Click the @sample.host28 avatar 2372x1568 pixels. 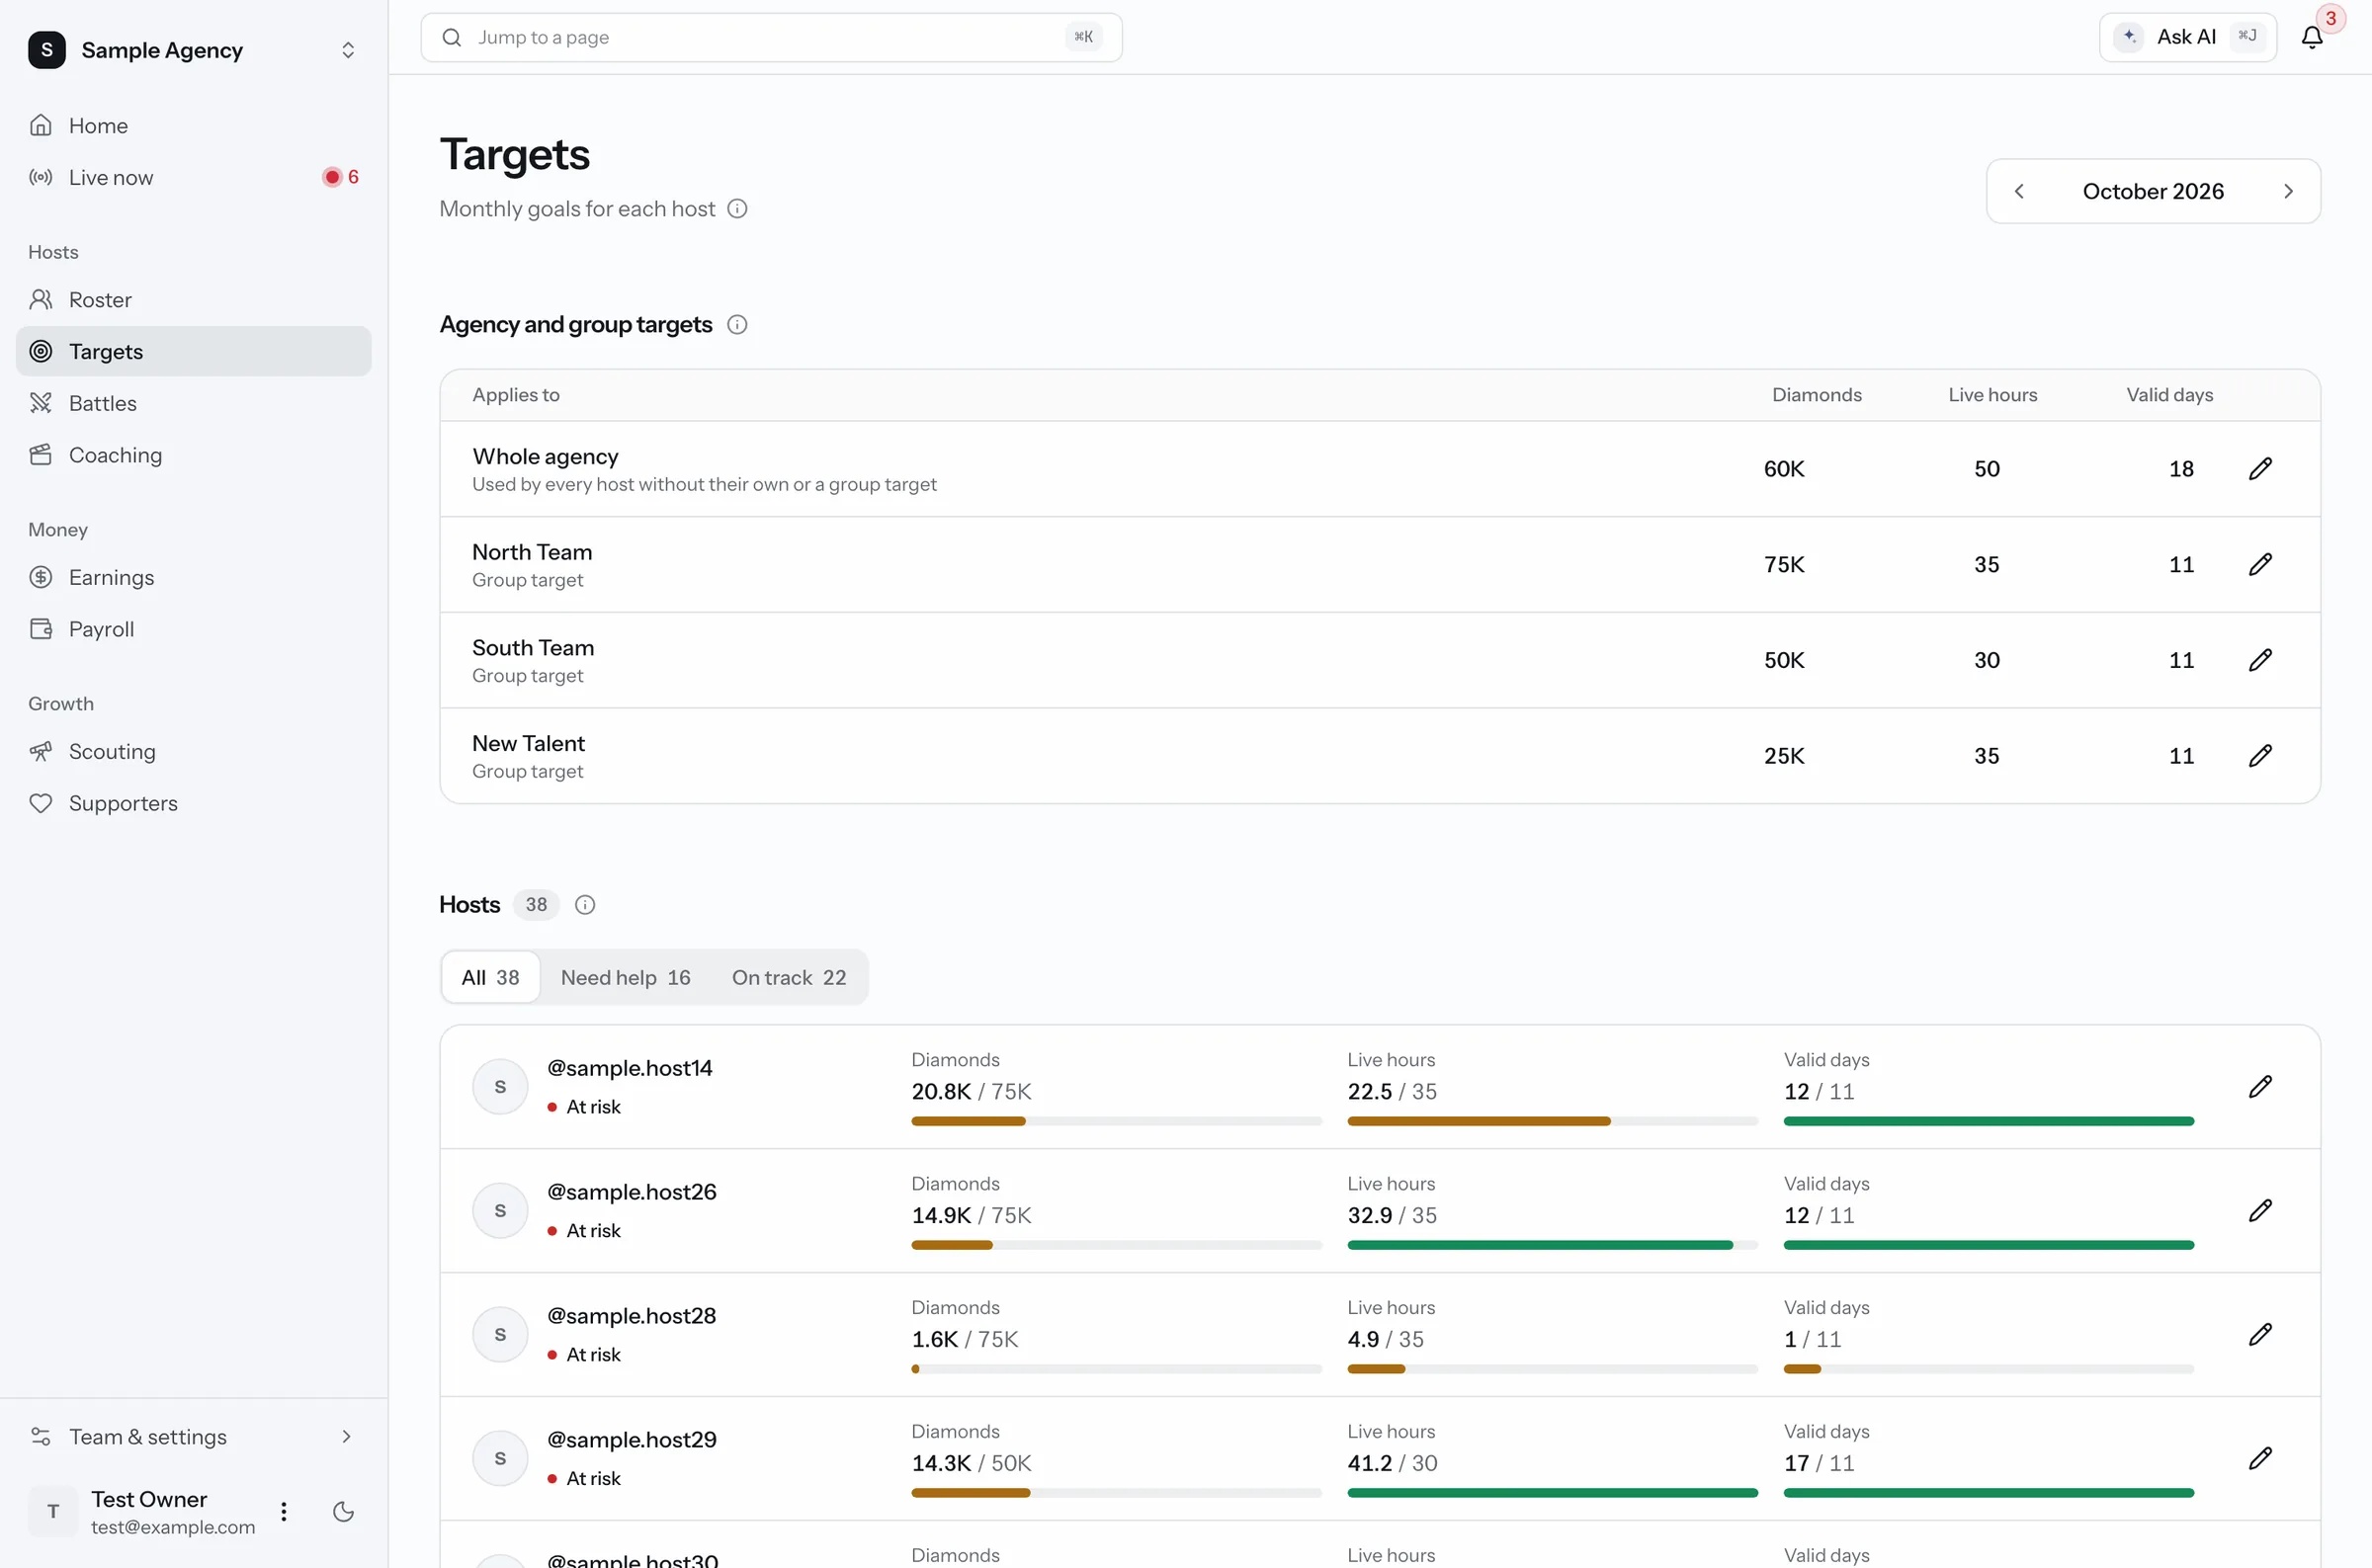tap(500, 1335)
